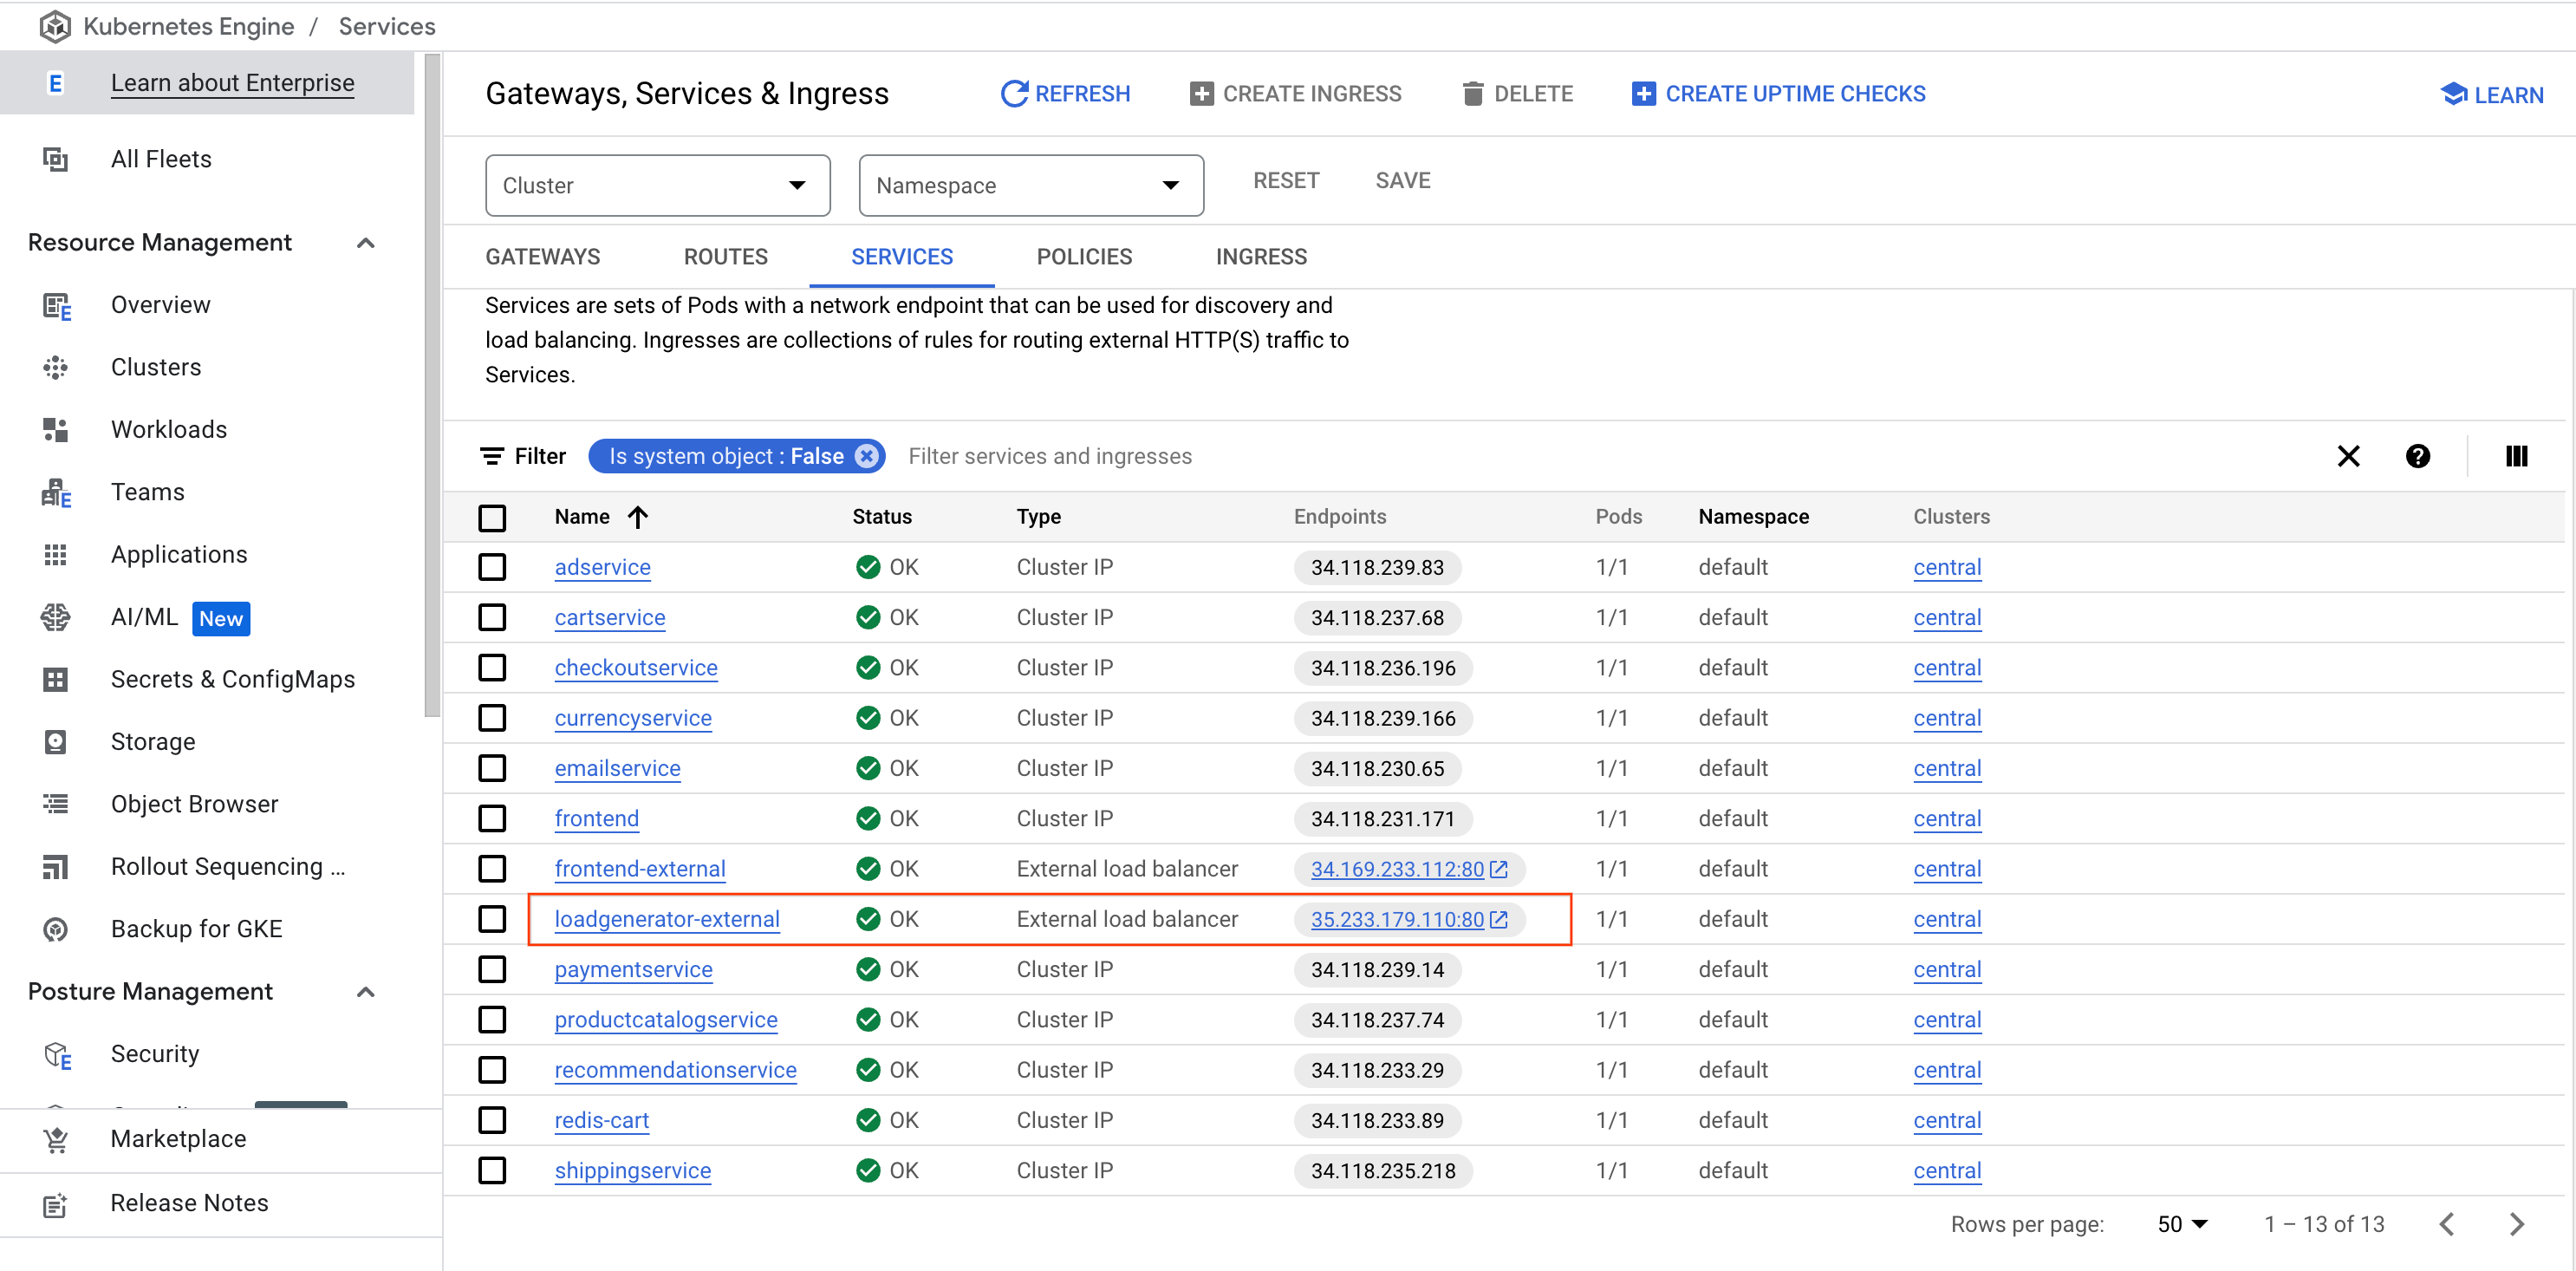Check the currencyservice row checkbox

(x=492, y=718)
